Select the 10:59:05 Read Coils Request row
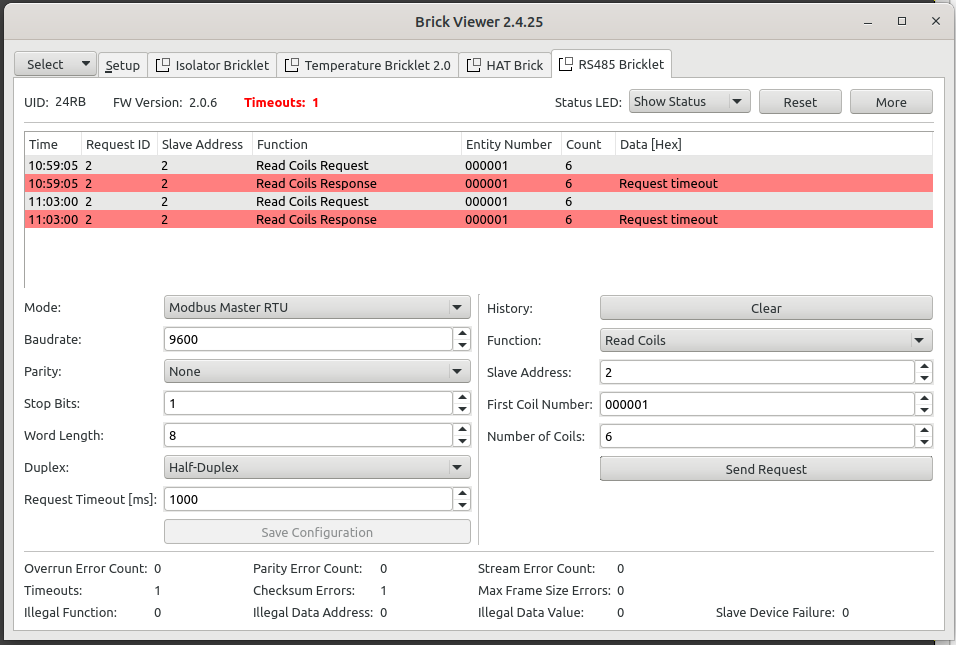The width and height of the screenshot is (956, 645). 479,165
